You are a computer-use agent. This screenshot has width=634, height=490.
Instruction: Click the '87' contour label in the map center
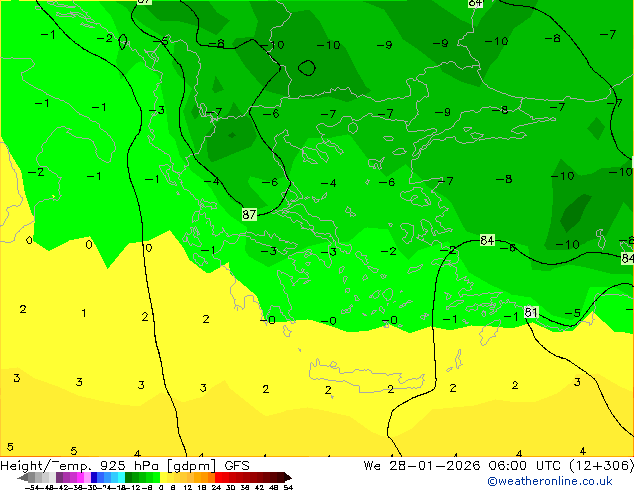tap(249, 214)
